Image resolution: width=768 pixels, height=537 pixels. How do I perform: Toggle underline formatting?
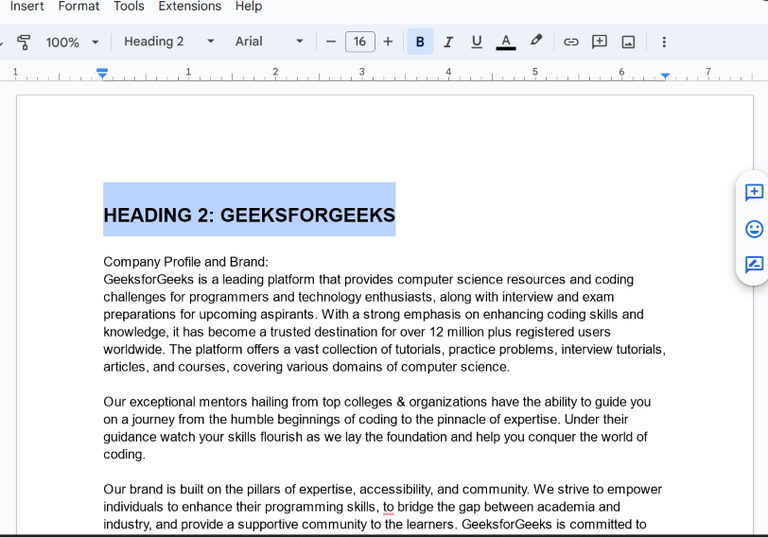coord(477,42)
